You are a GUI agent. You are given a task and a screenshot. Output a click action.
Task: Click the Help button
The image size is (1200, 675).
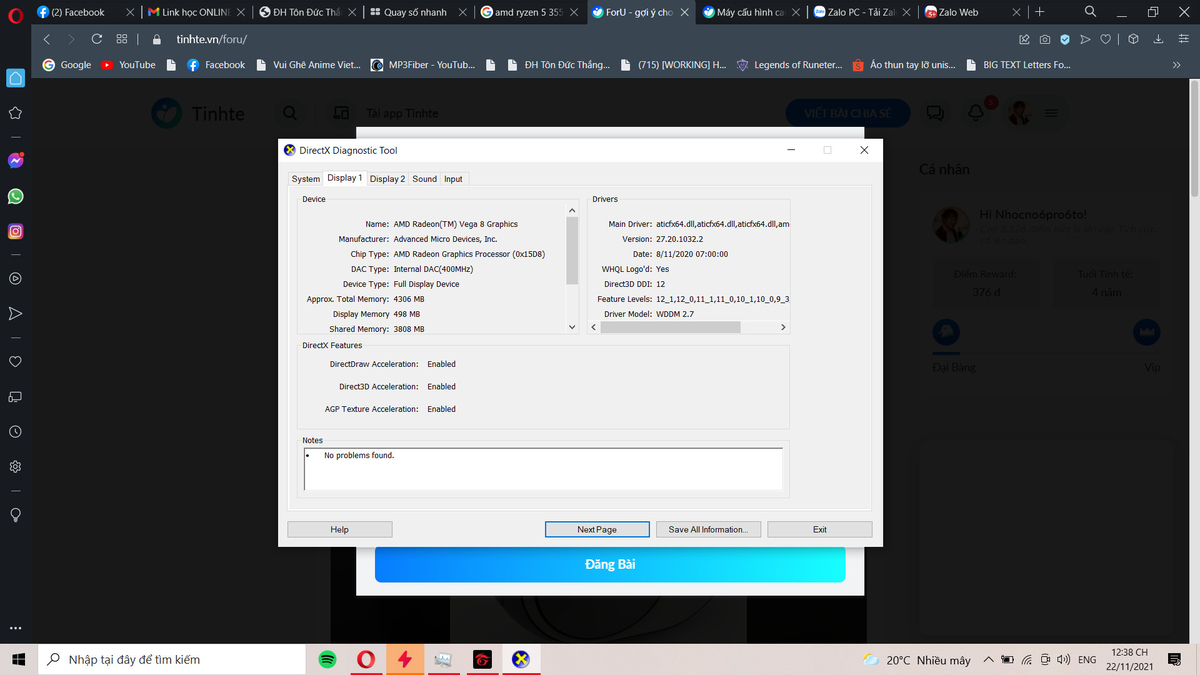click(339, 529)
